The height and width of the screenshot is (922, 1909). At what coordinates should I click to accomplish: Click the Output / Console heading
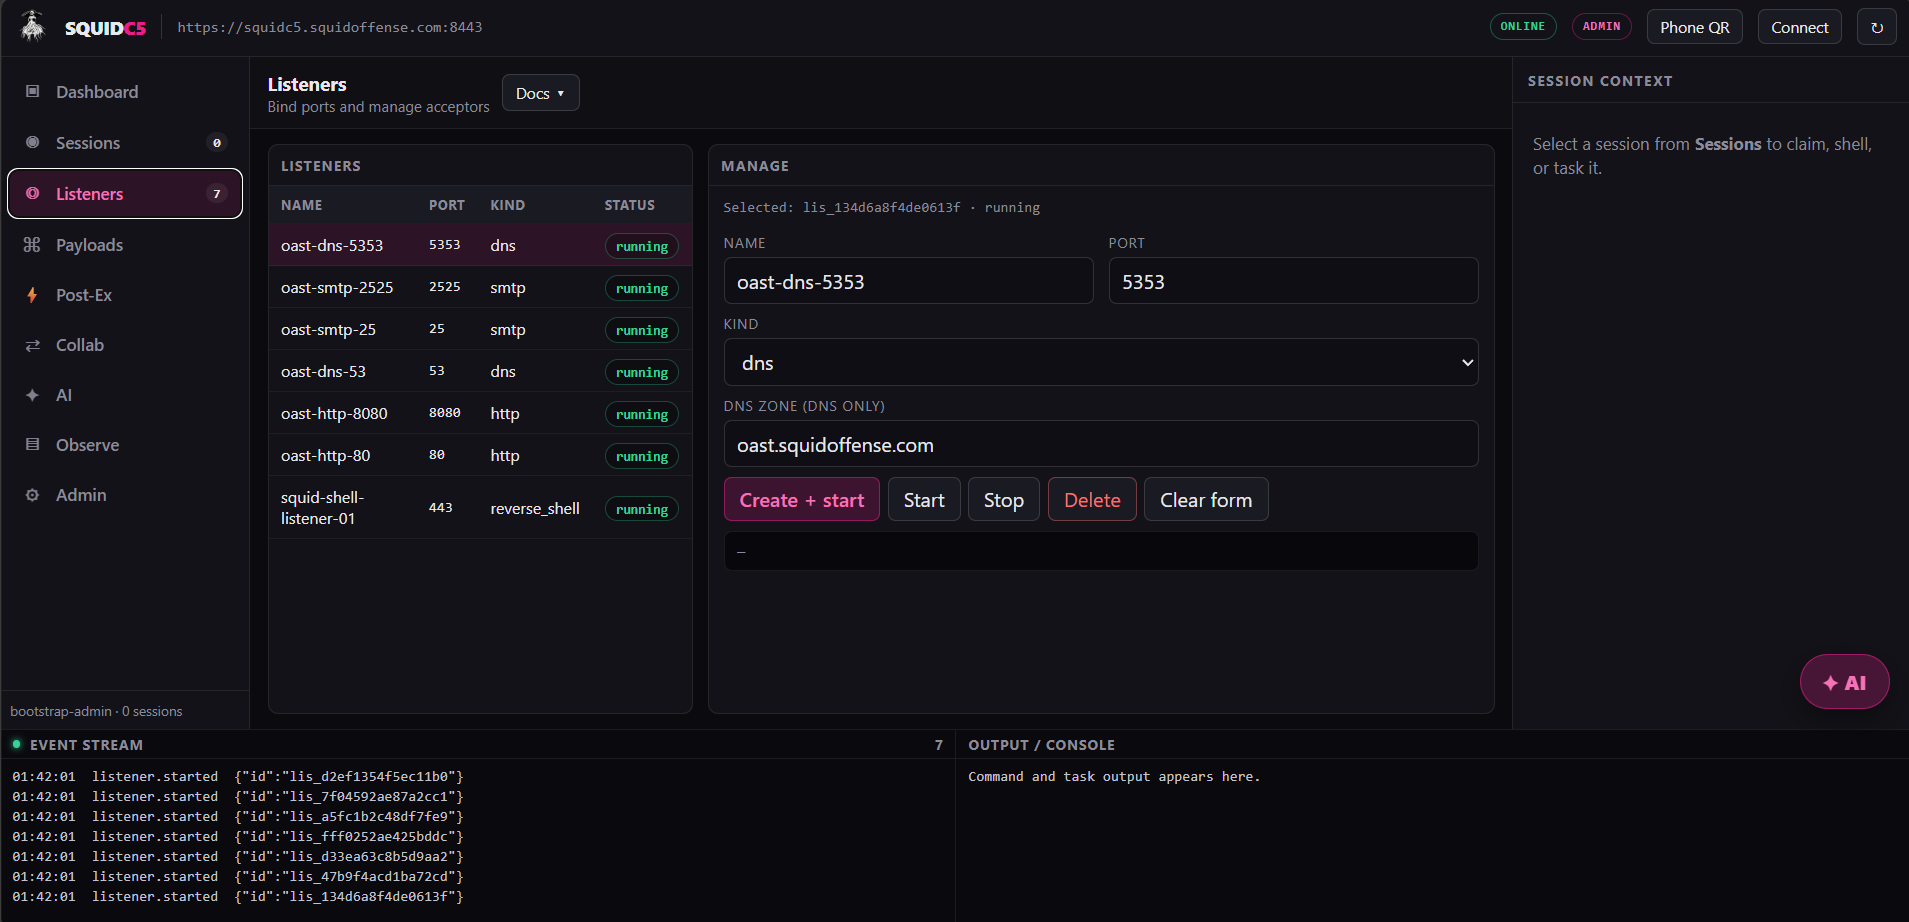pyautogui.click(x=1041, y=745)
